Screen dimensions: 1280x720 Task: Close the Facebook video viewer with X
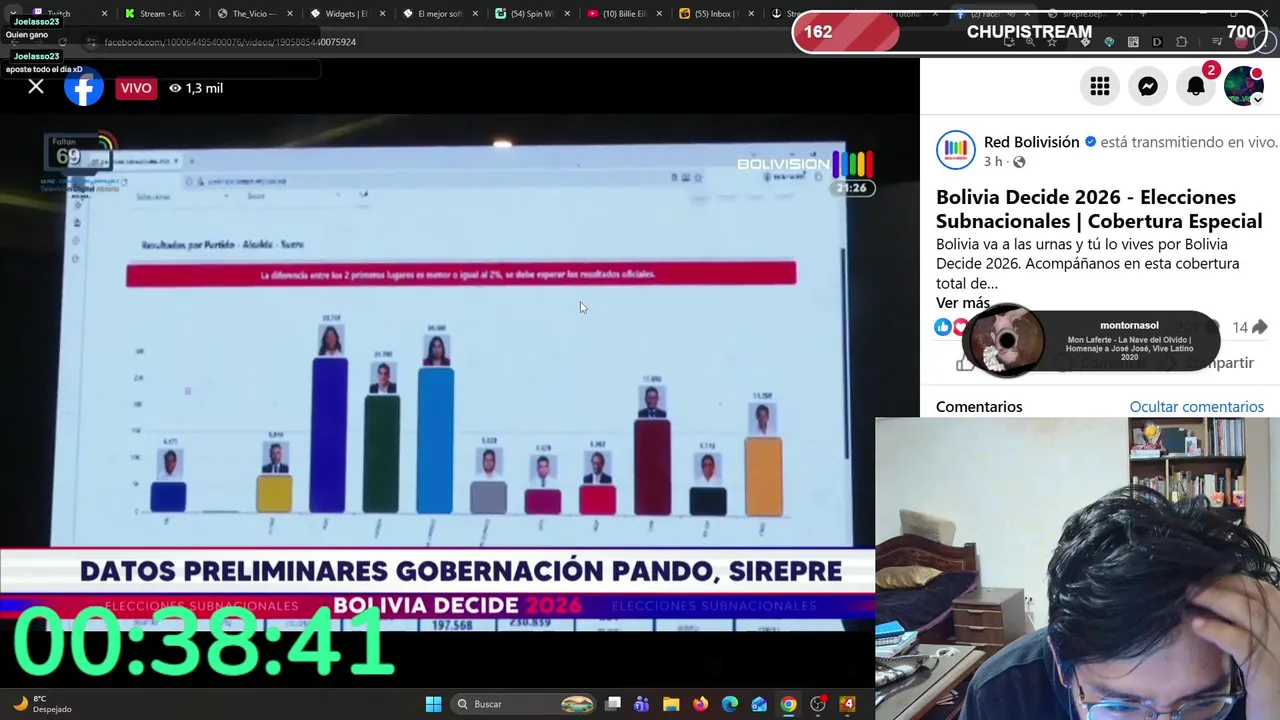36,87
